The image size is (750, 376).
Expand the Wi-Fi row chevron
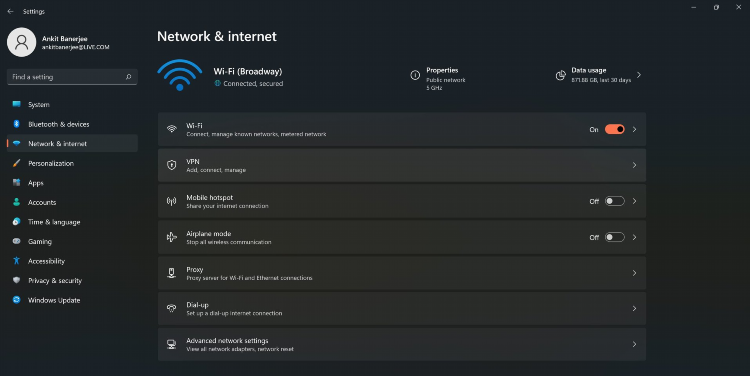point(635,129)
